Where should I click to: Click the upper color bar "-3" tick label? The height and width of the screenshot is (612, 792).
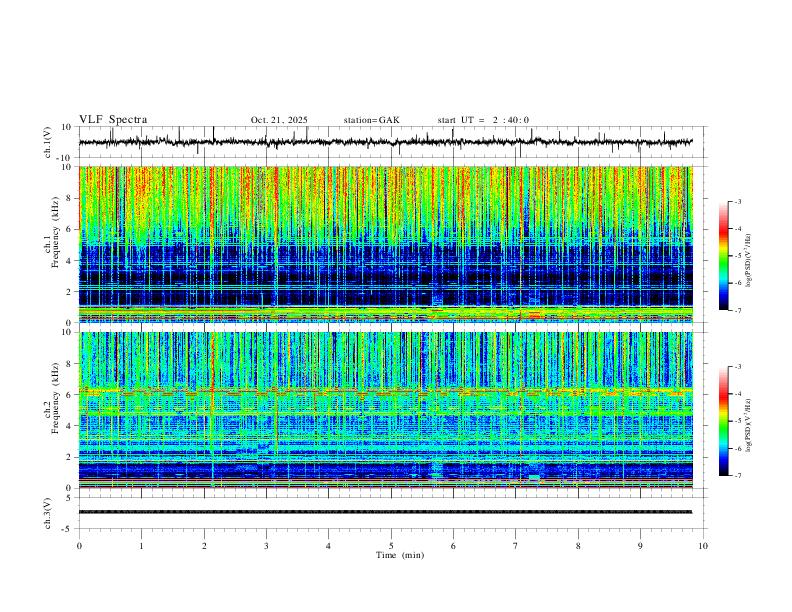coord(737,201)
